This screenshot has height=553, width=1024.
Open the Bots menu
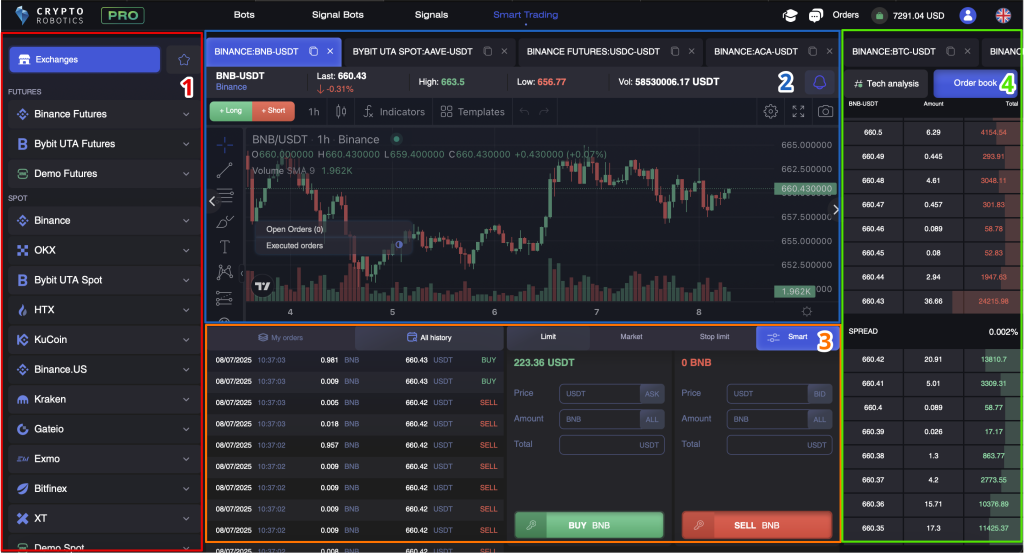(244, 14)
